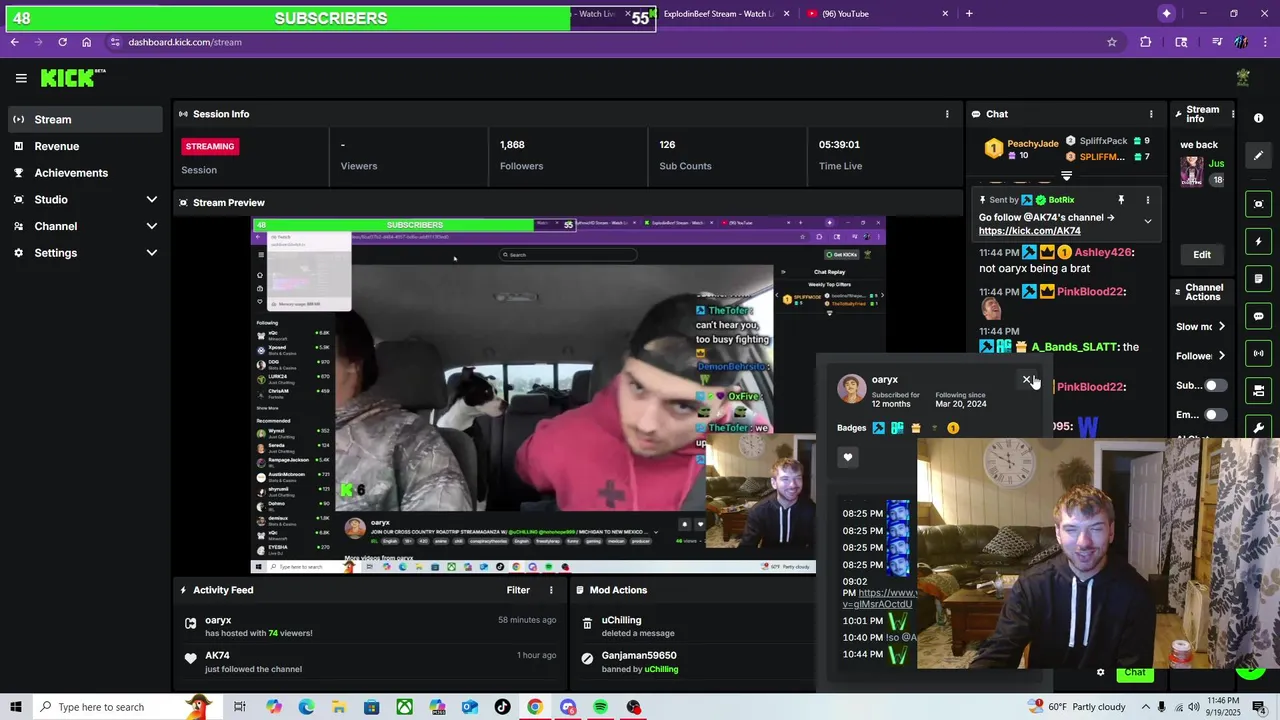The image size is (1280, 720).
Task: Click the camera icon in right toolbar
Action: point(1259,391)
